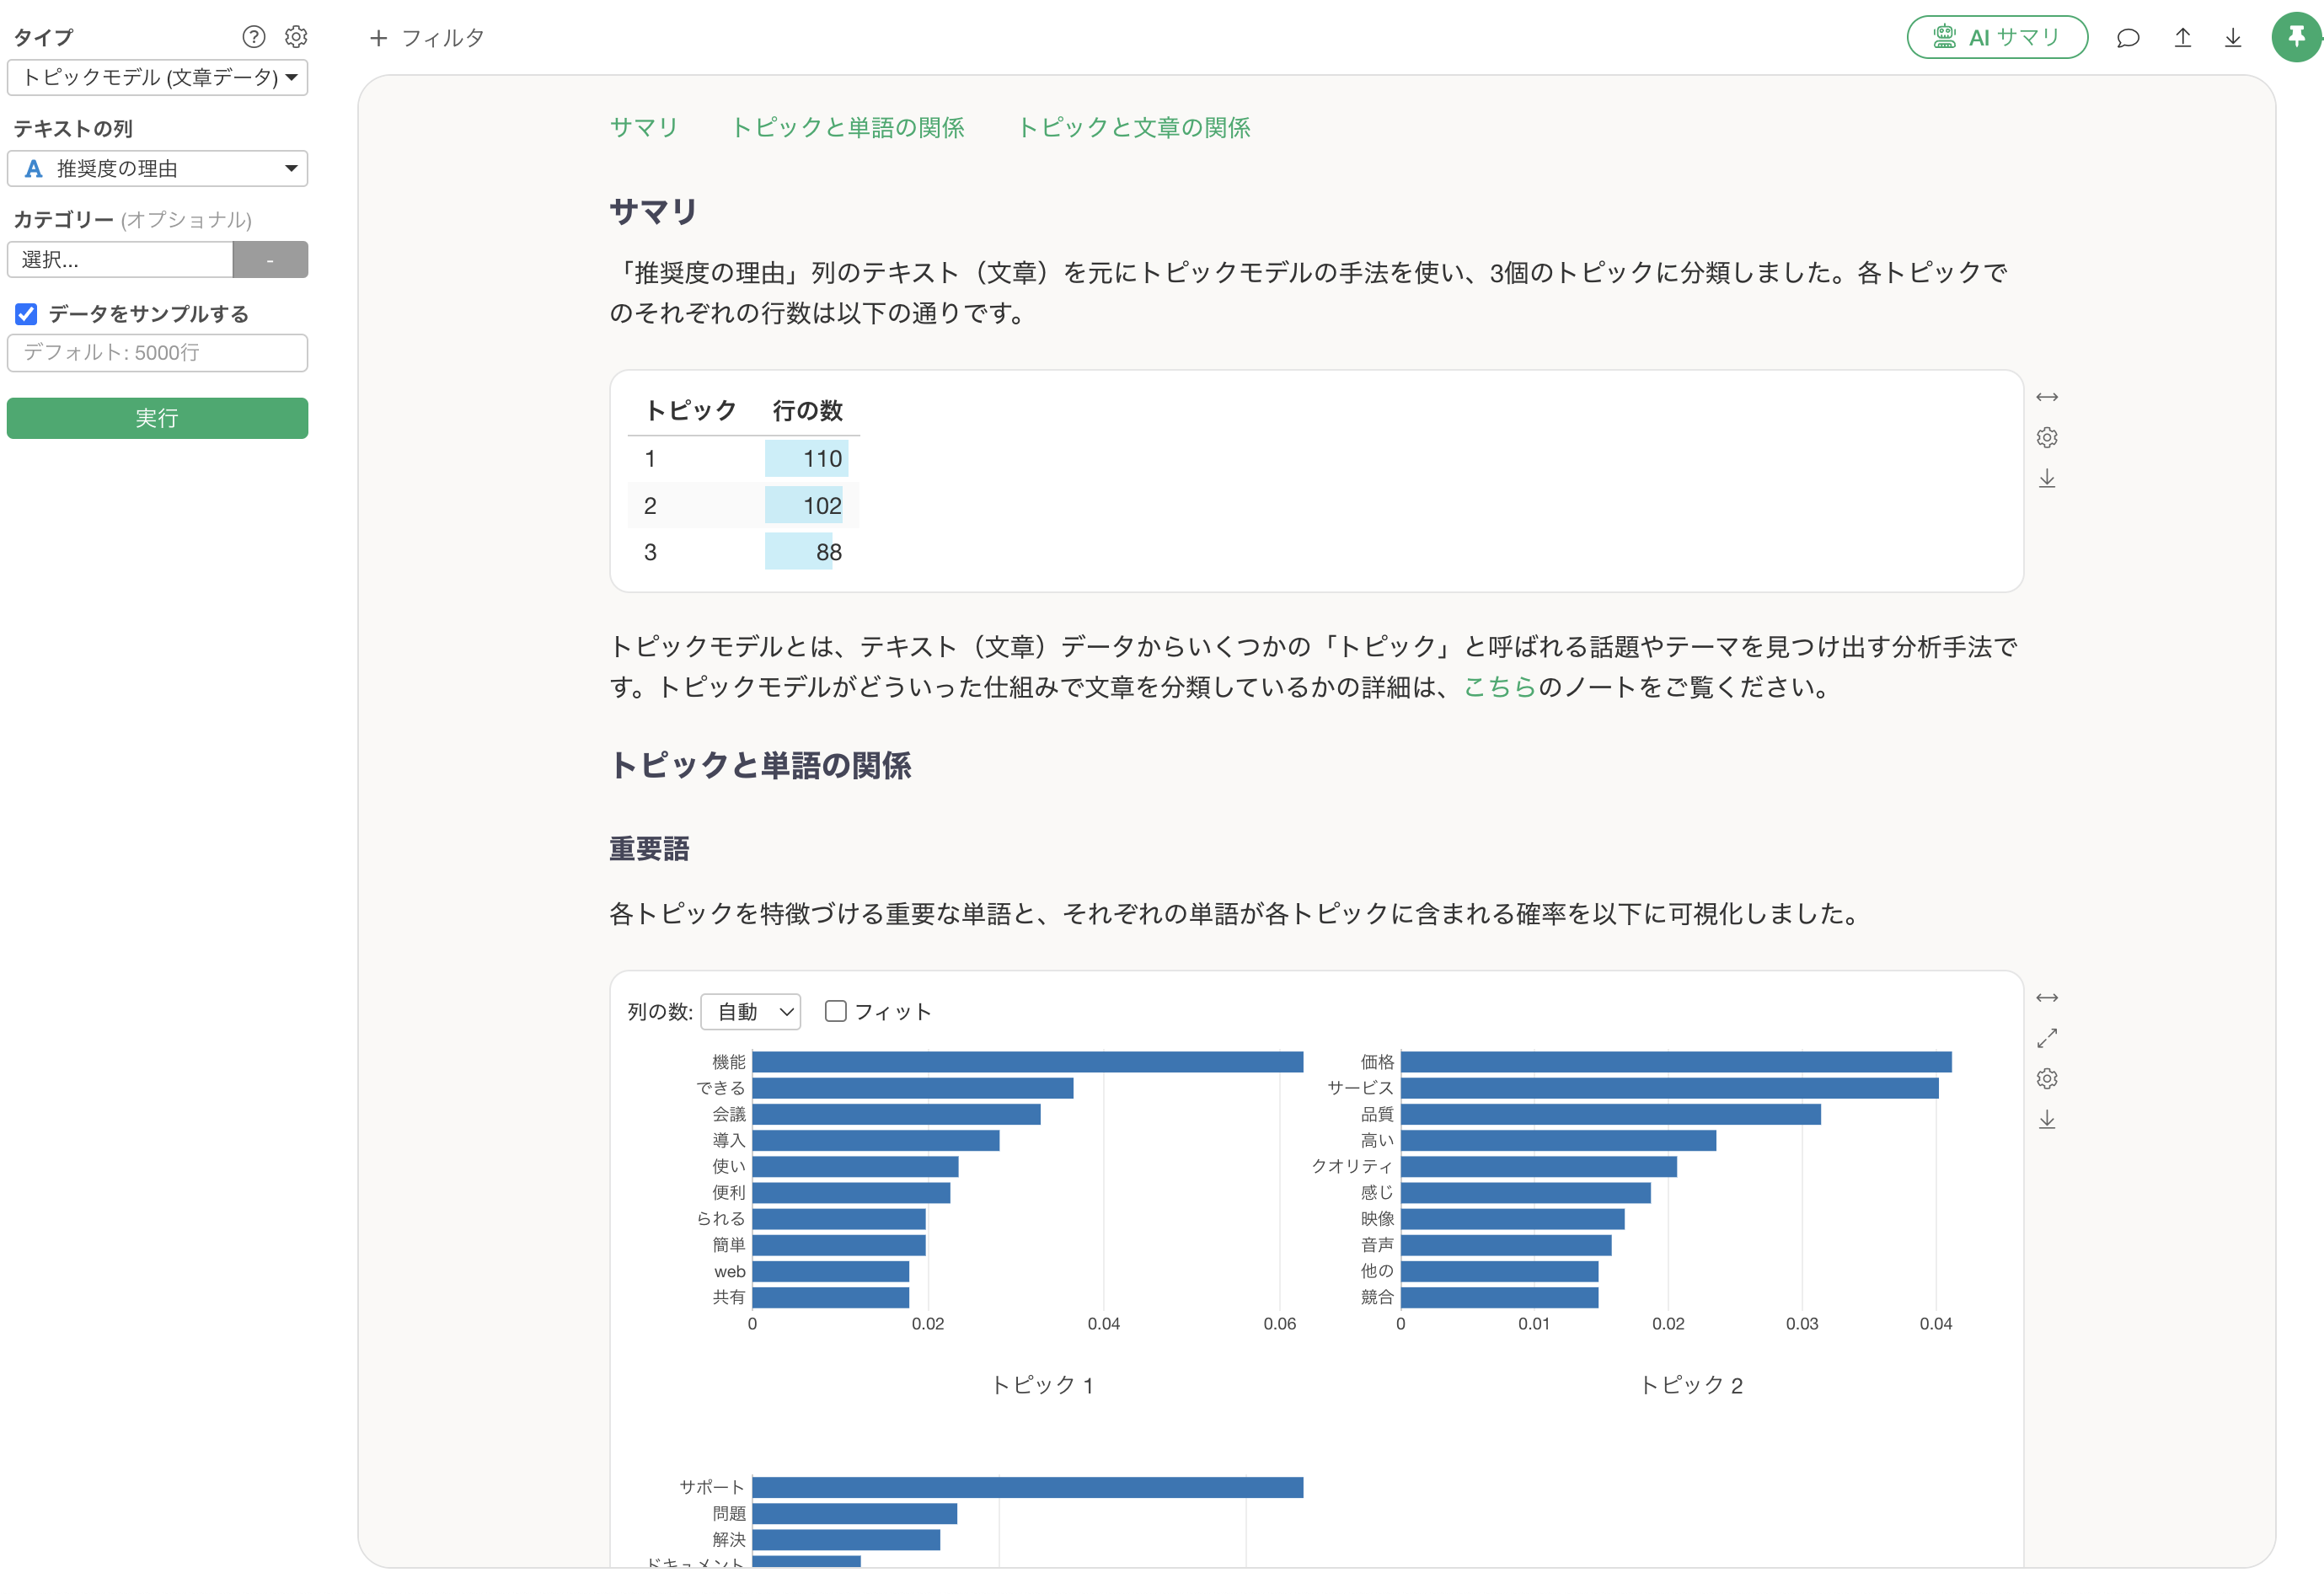Click the 重要語 heading
2324x1594 pixels.
click(650, 849)
